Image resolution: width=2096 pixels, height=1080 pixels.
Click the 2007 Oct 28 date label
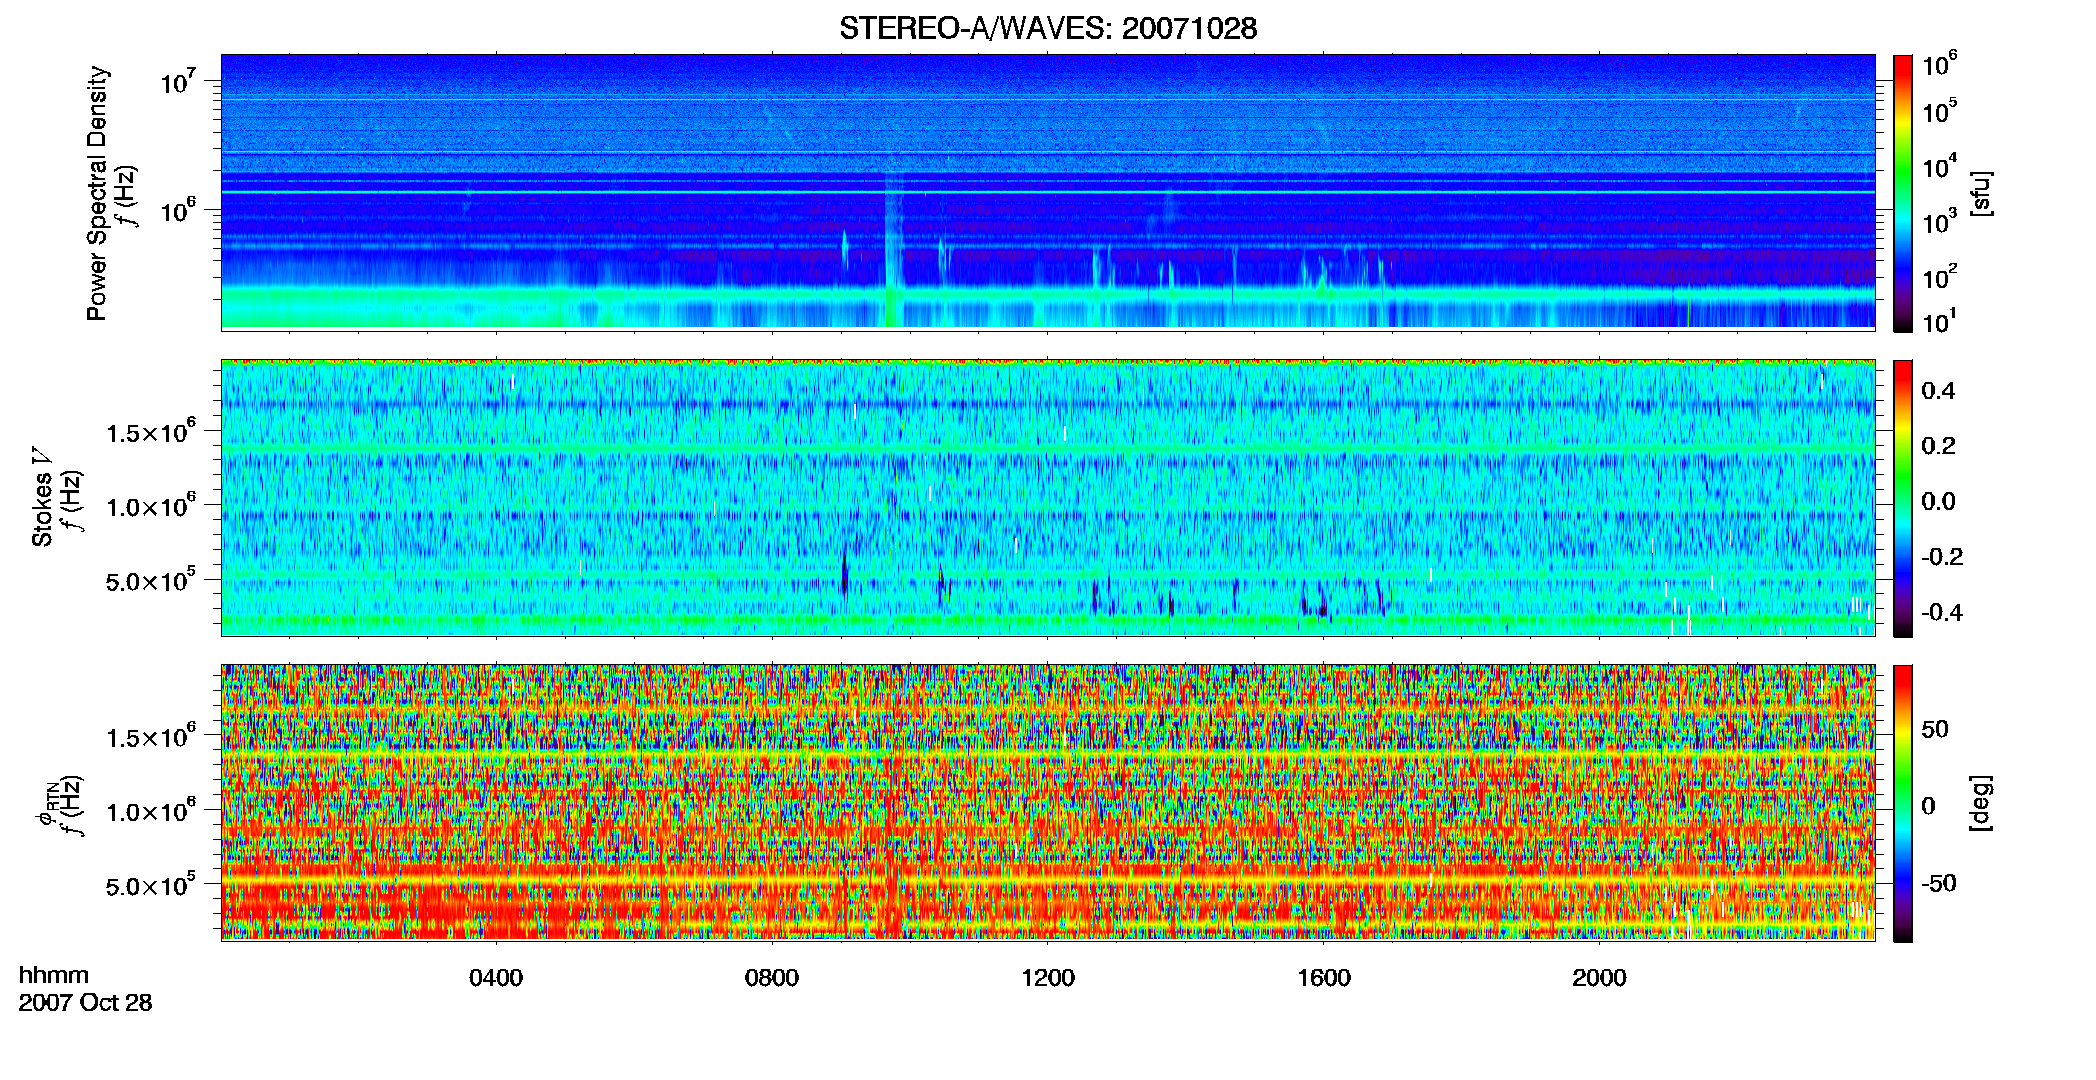(x=85, y=1003)
